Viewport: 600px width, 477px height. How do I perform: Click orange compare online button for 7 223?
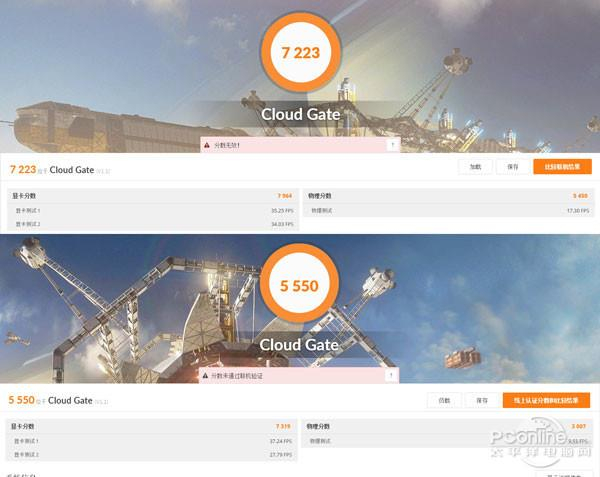(562, 167)
